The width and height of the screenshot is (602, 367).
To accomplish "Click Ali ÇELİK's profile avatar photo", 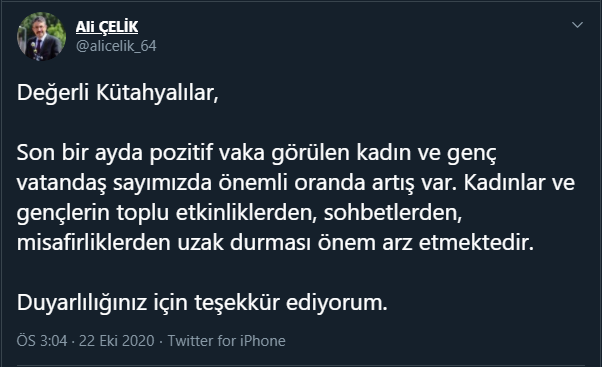I will (41, 37).
